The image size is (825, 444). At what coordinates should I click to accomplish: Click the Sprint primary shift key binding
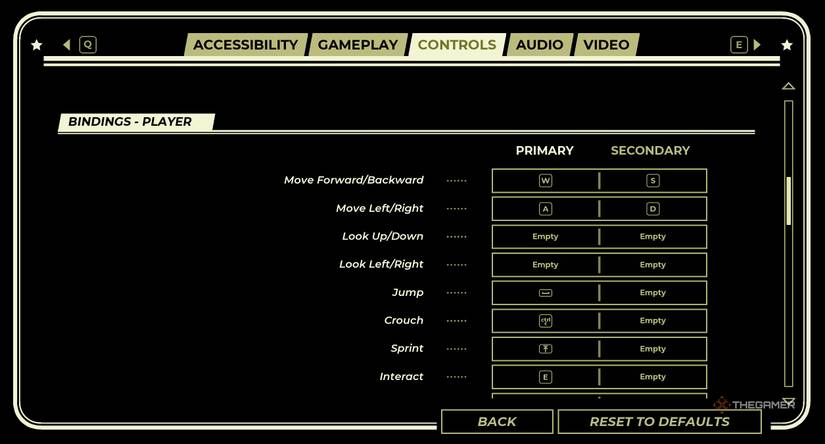pos(545,349)
